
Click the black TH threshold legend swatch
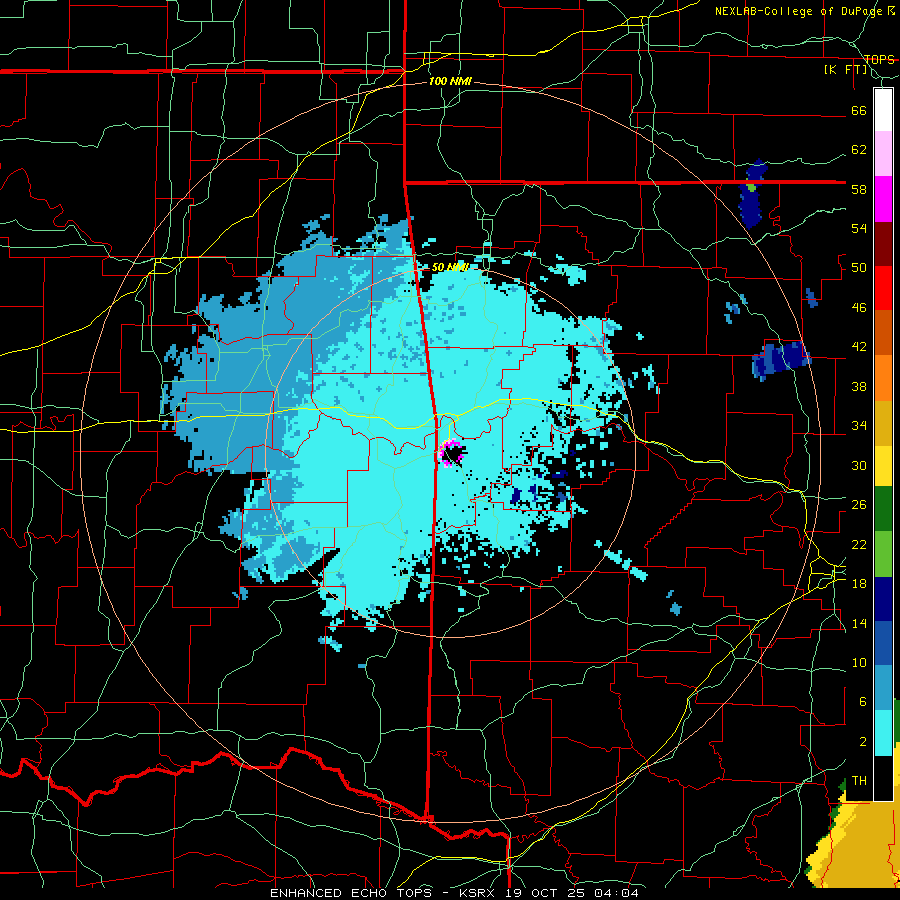[883, 778]
